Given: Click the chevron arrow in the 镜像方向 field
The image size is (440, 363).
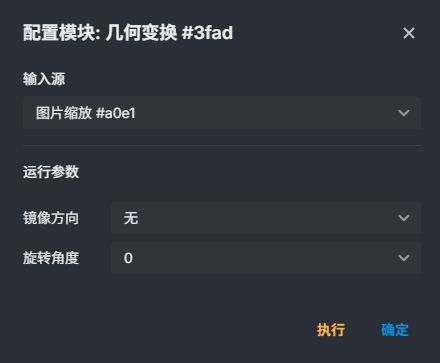Looking at the screenshot, I should click(x=404, y=218).
